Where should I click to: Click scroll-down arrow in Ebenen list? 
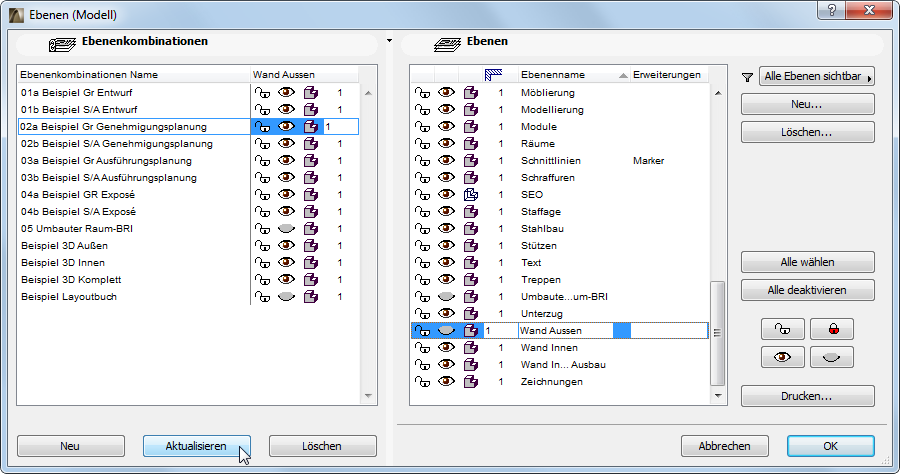pyautogui.click(x=718, y=396)
